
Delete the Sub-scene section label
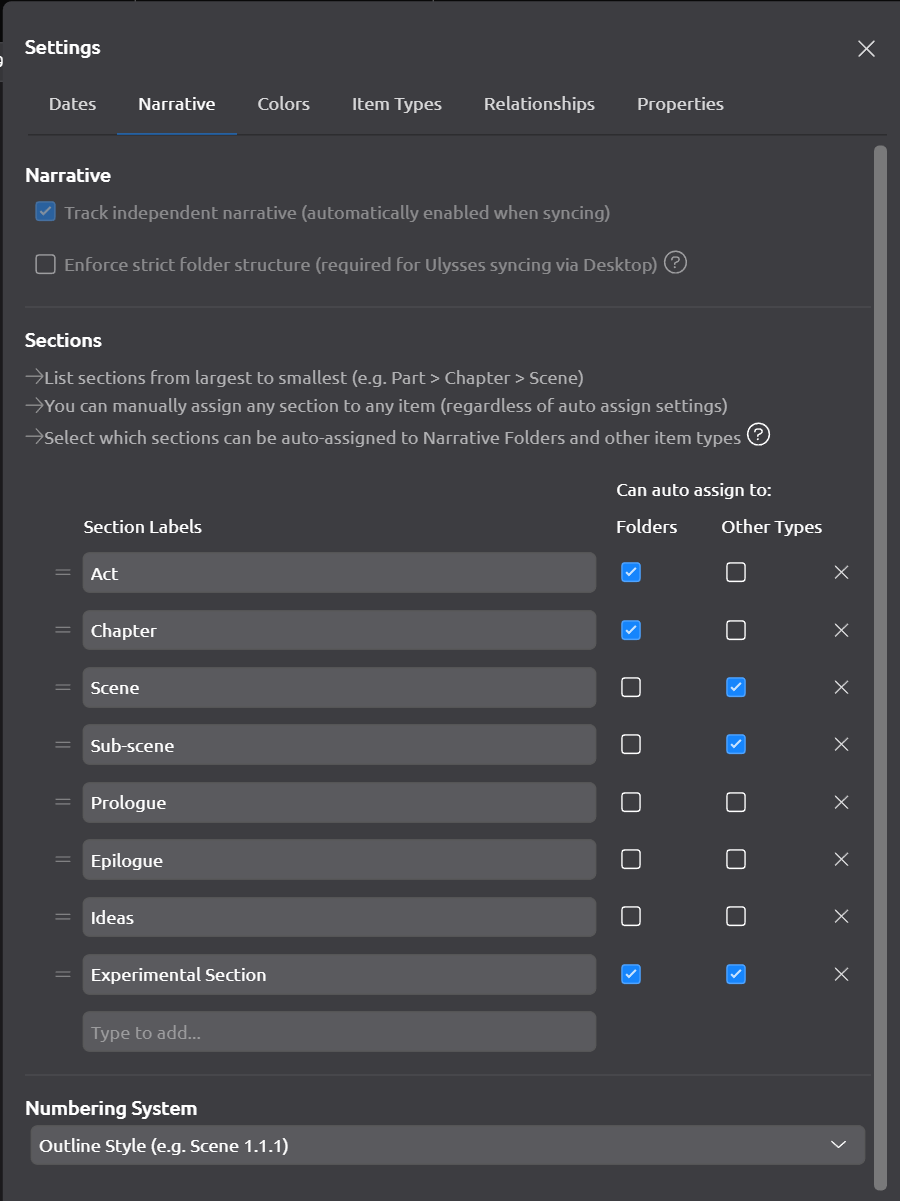coord(841,745)
